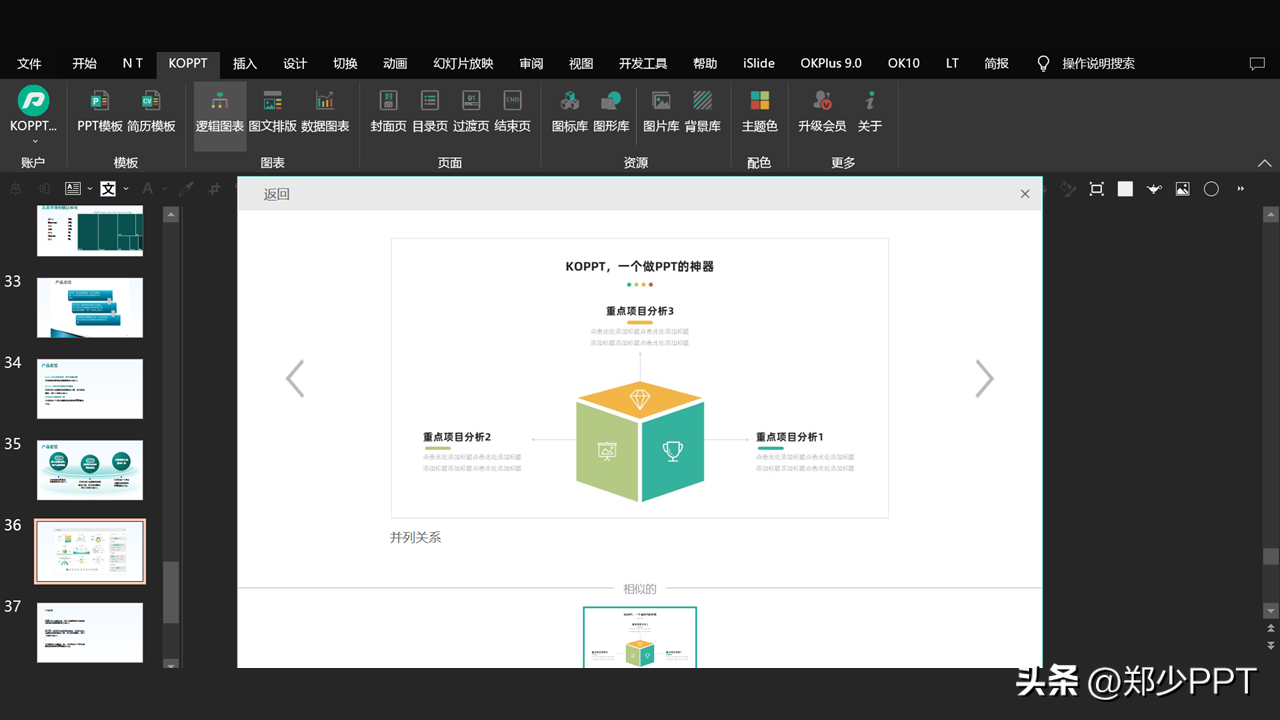The width and height of the screenshot is (1280, 720).
Task: Click the magic lamp icon
Action: (x=1154, y=189)
